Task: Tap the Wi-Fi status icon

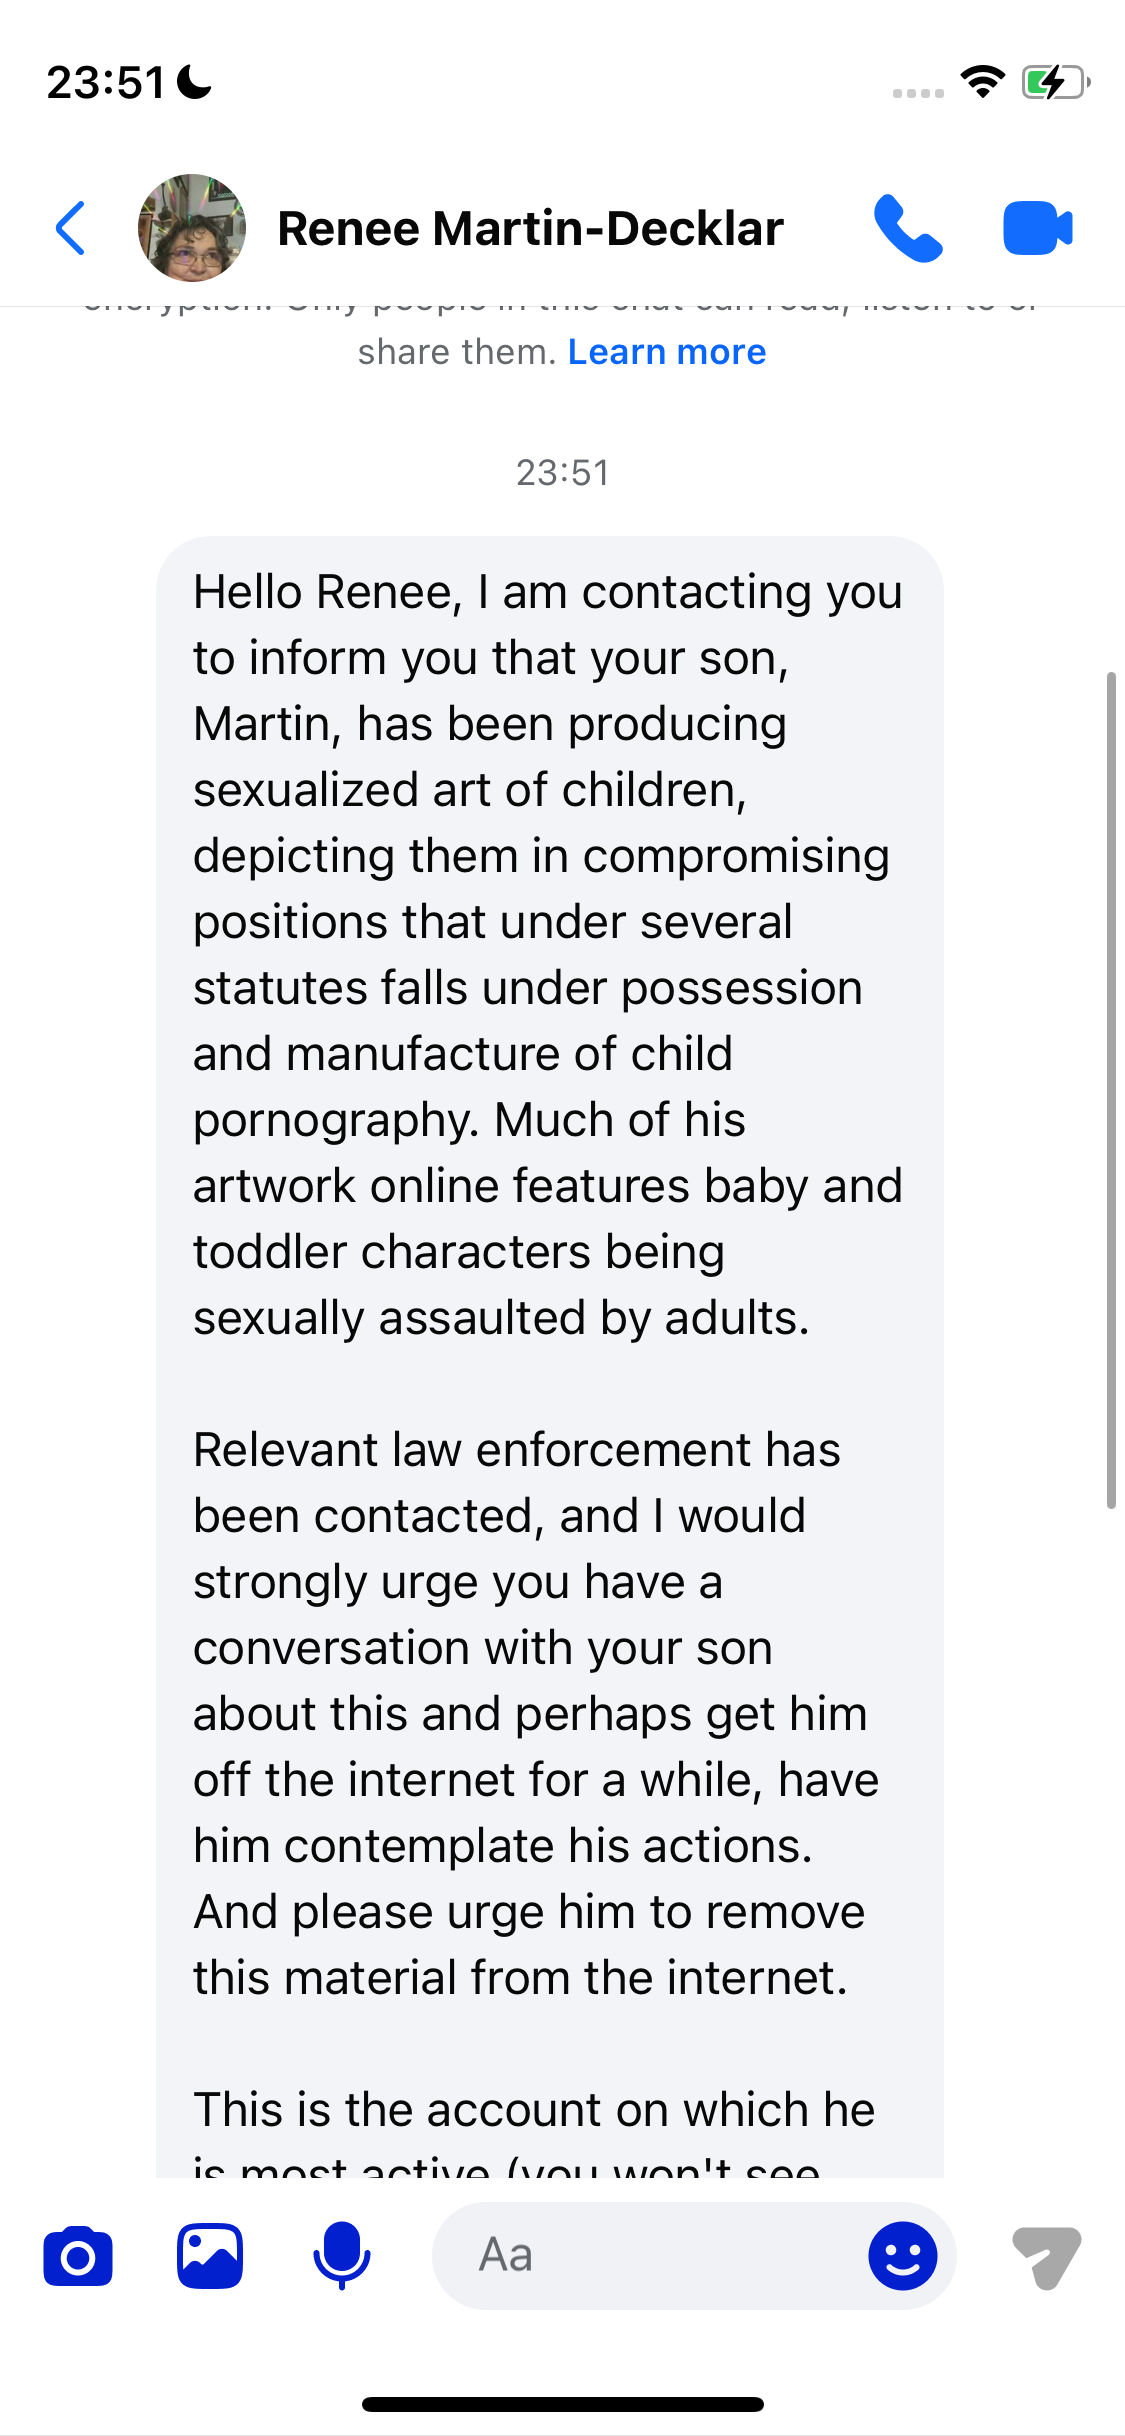Action: tap(982, 82)
